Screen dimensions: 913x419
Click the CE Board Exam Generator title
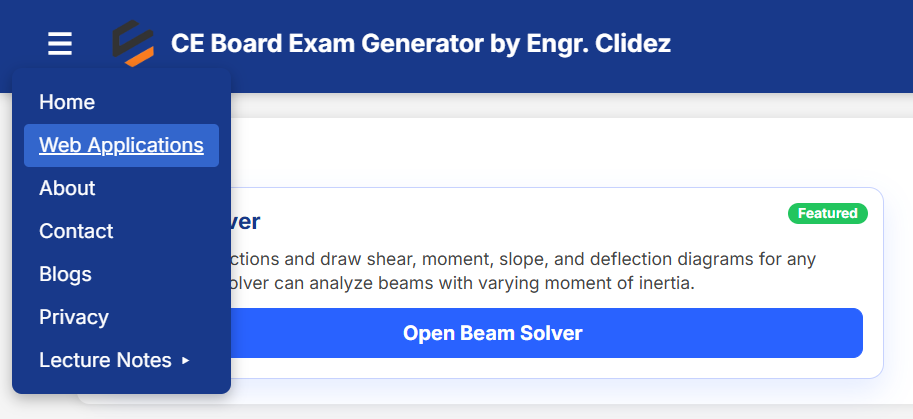[420, 44]
